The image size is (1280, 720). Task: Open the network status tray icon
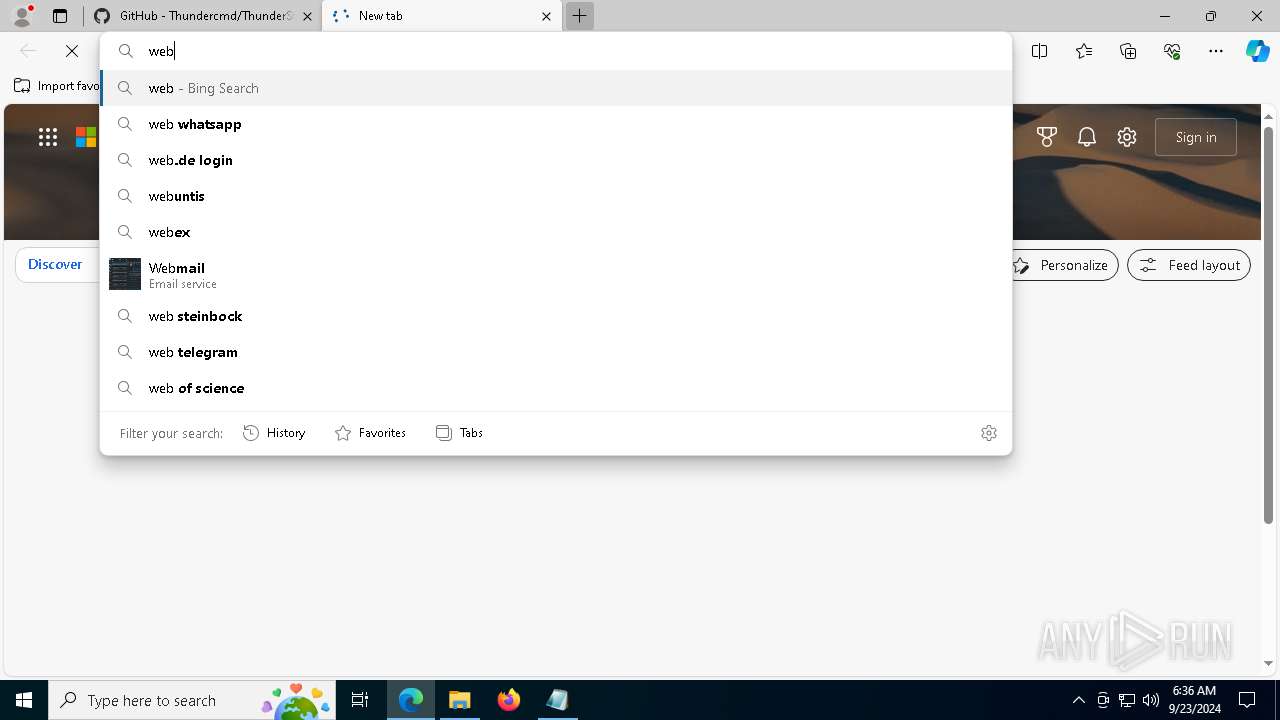[1127, 700]
